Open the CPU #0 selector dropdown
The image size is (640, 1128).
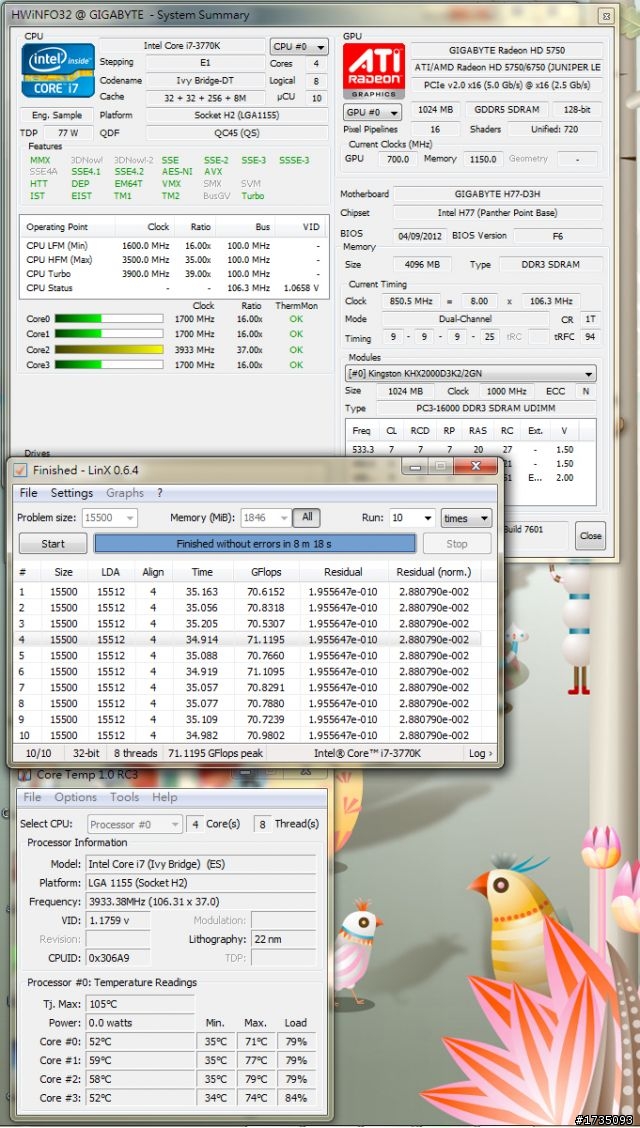pos(299,47)
